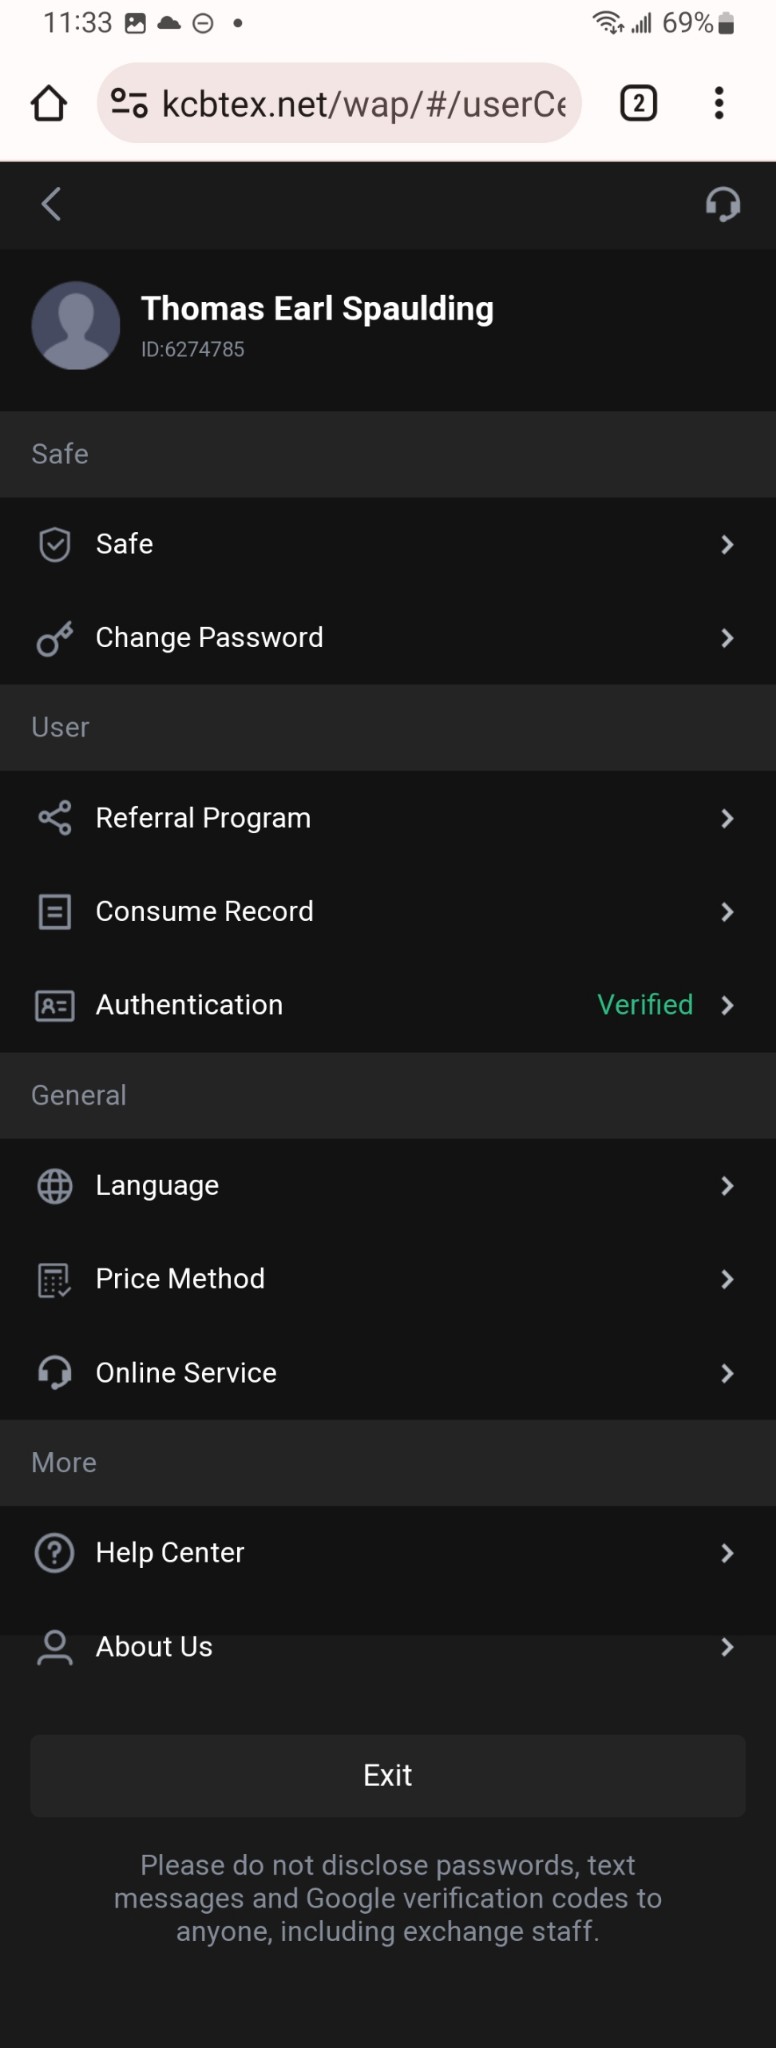Tap the share icon for Referral Program
This screenshot has height=2048, width=776.
point(55,818)
